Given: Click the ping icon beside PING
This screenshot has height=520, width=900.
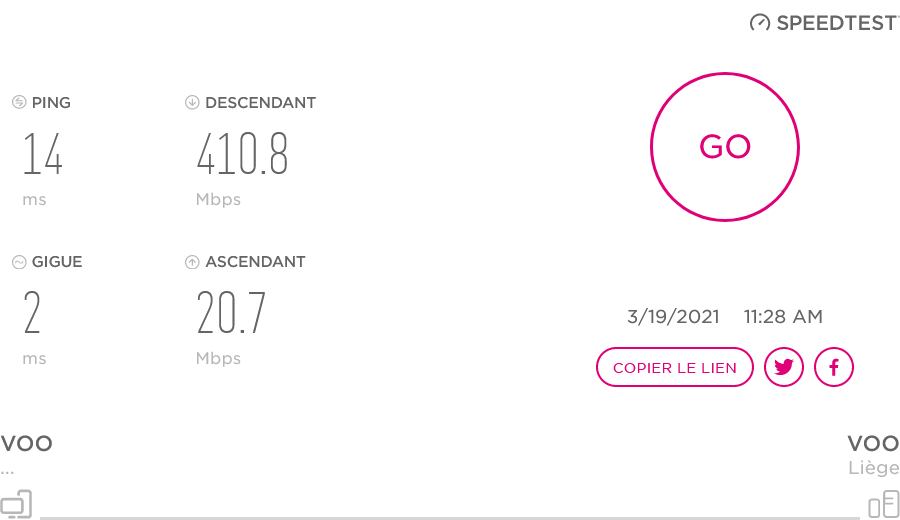Looking at the screenshot, I should pyautogui.click(x=19, y=102).
